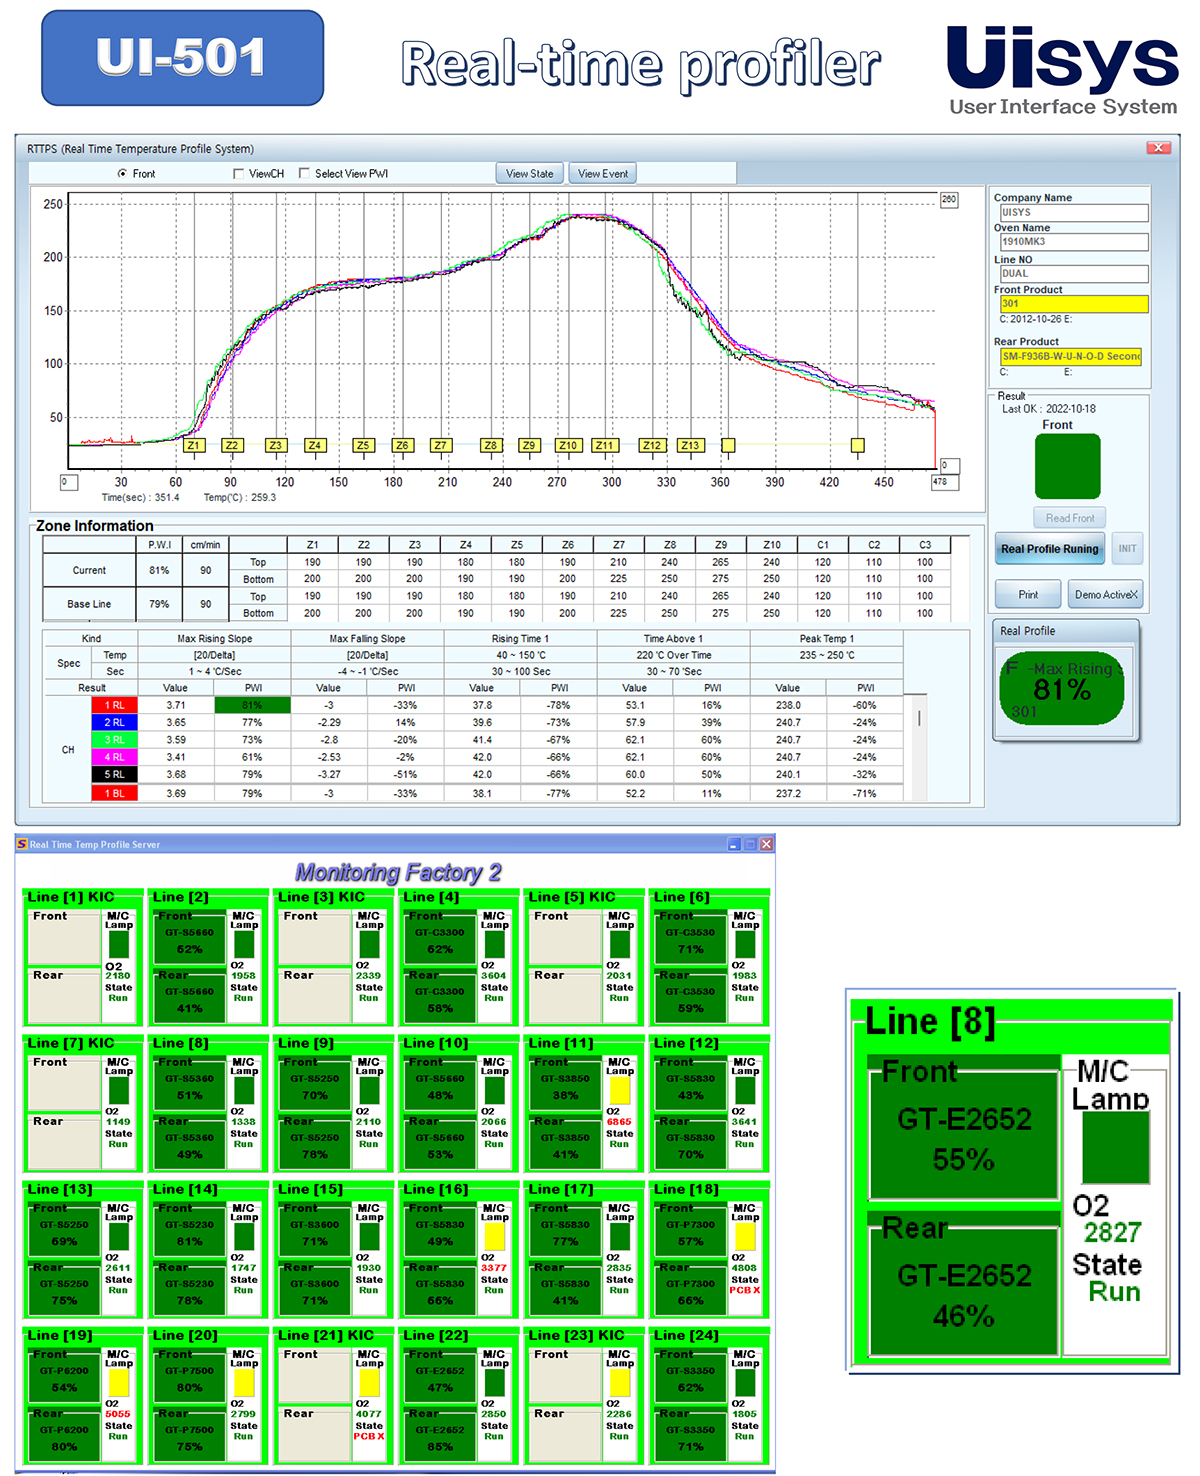Select the magenta 4 RL channel swatch

pyautogui.click(x=114, y=758)
